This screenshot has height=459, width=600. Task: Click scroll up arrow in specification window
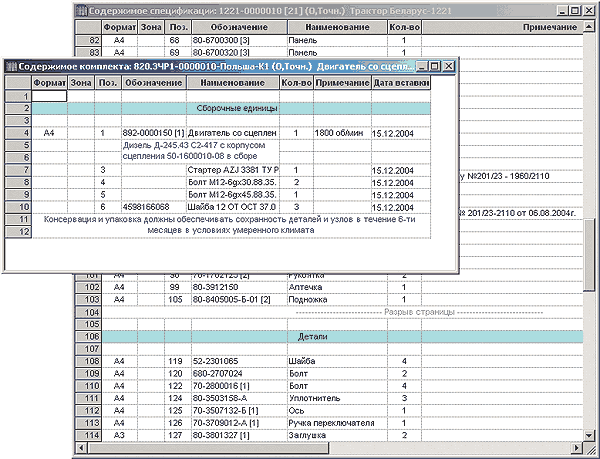[x=589, y=27]
